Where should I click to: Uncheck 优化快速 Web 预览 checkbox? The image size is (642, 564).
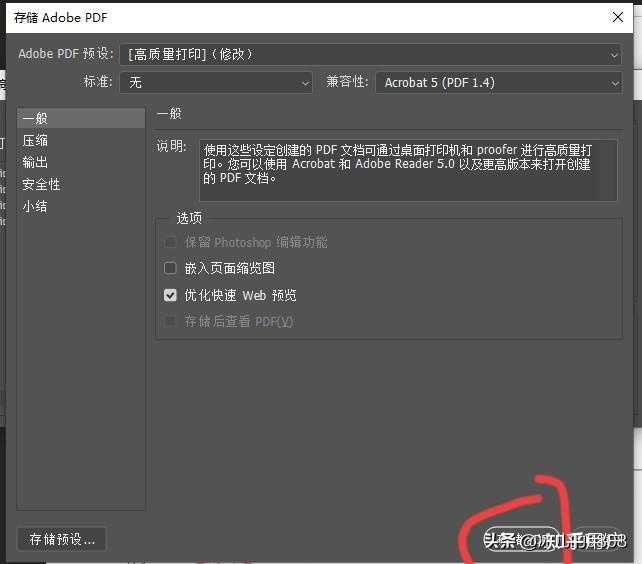[x=170, y=295]
